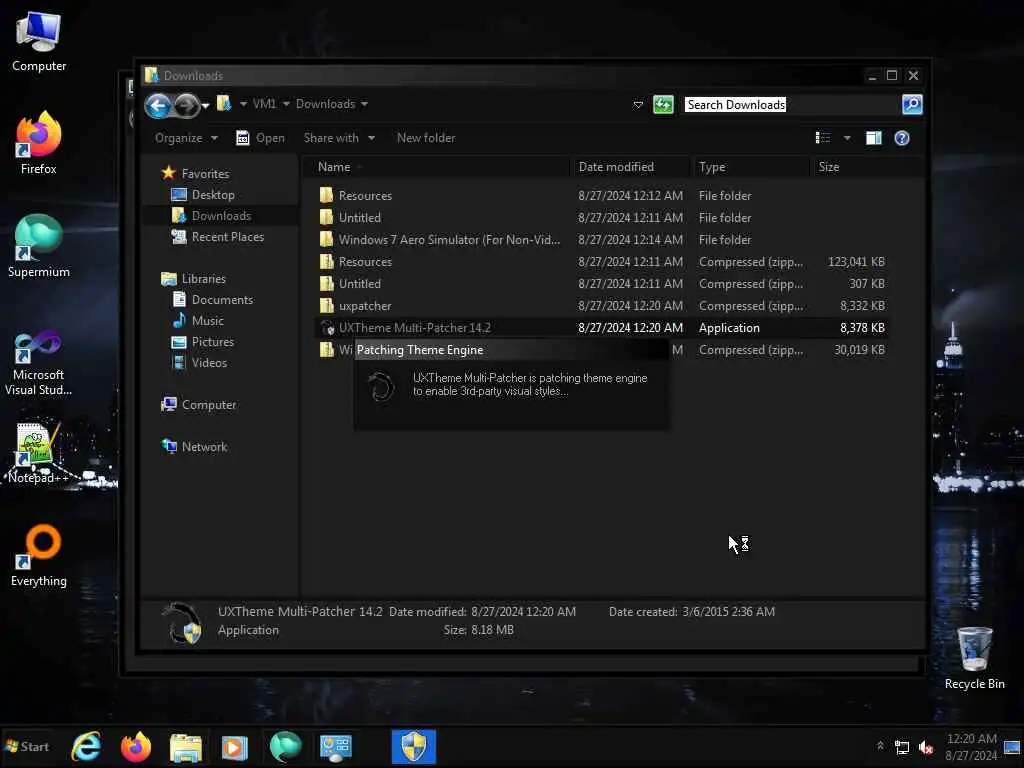
Task: Sort by the Type column header
Action: pyautogui.click(x=750, y=167)
